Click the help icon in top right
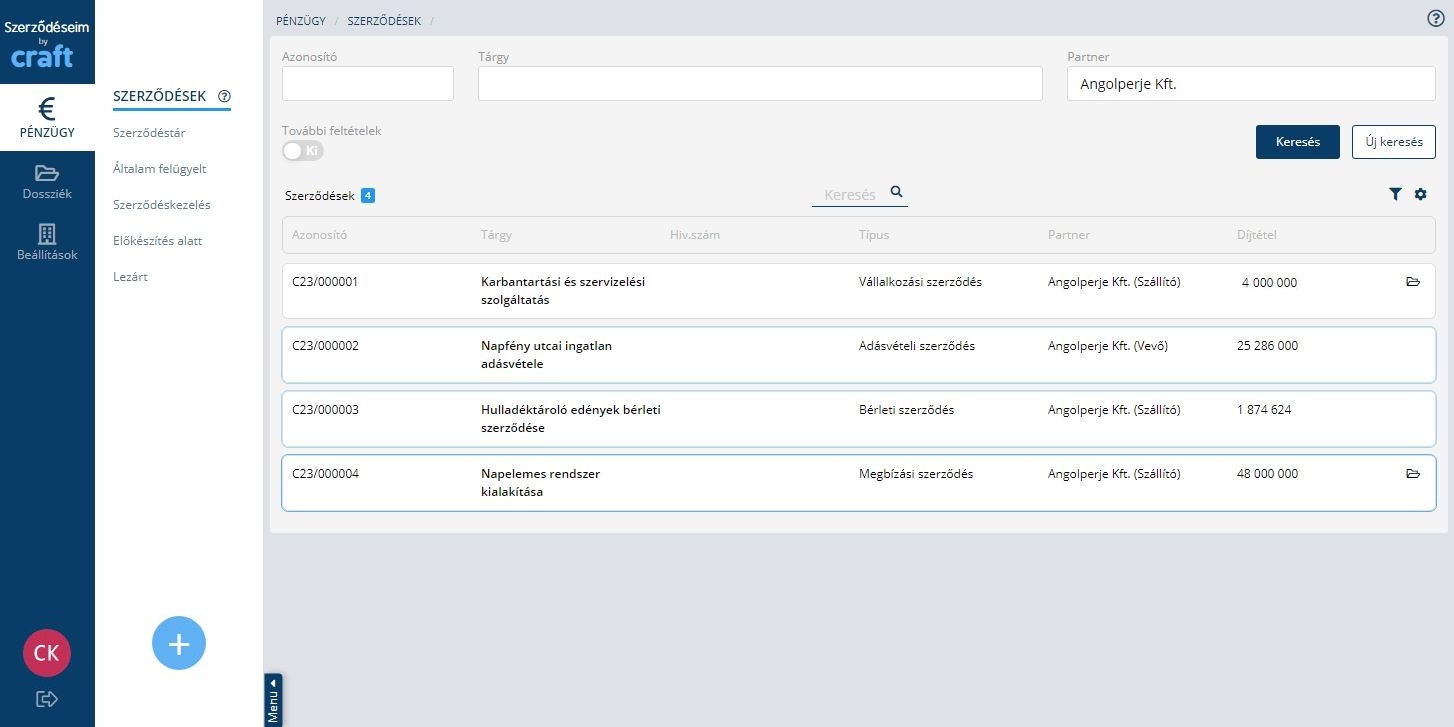 pos(1435,19)
